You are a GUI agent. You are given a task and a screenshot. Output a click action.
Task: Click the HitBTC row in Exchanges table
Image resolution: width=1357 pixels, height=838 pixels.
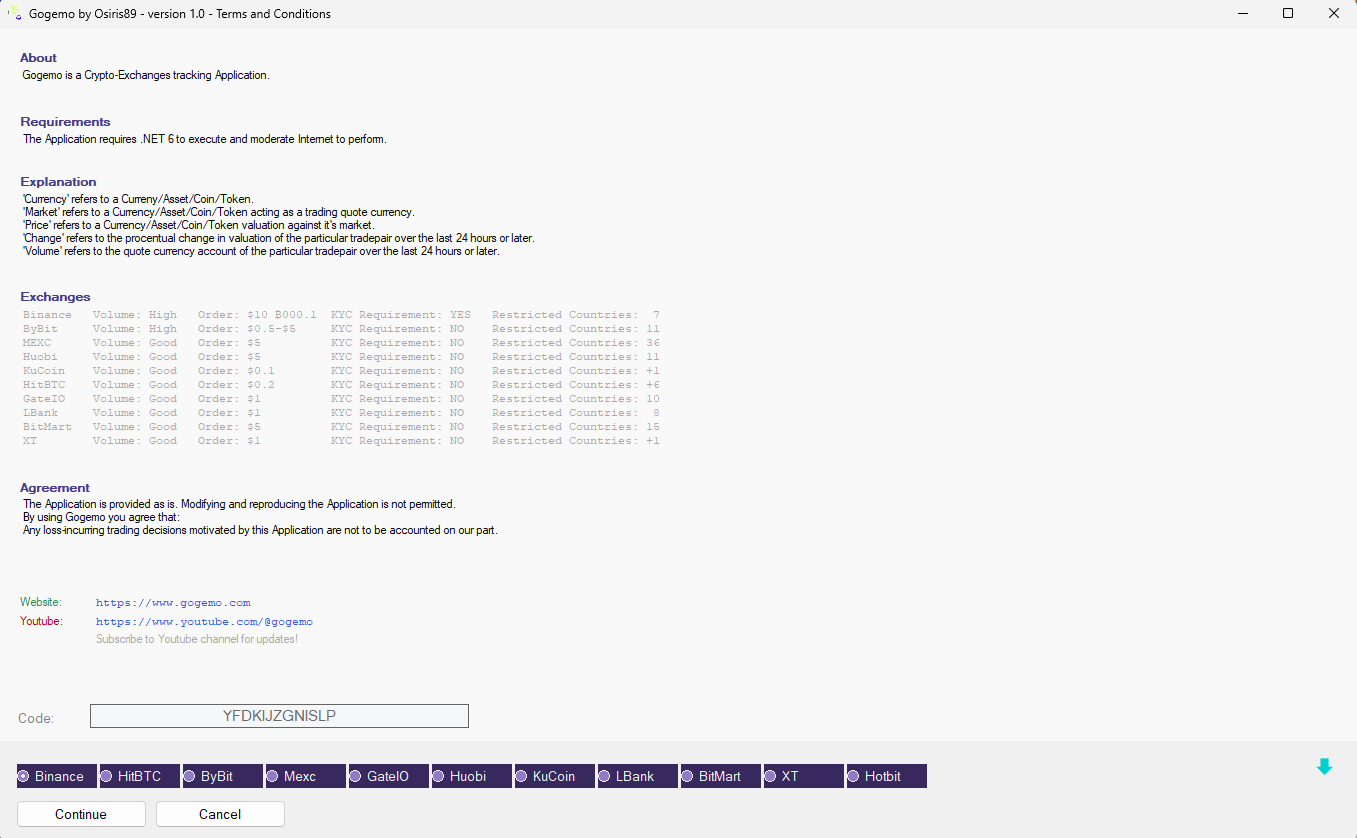pyautogui.click(x=341, y=385)
